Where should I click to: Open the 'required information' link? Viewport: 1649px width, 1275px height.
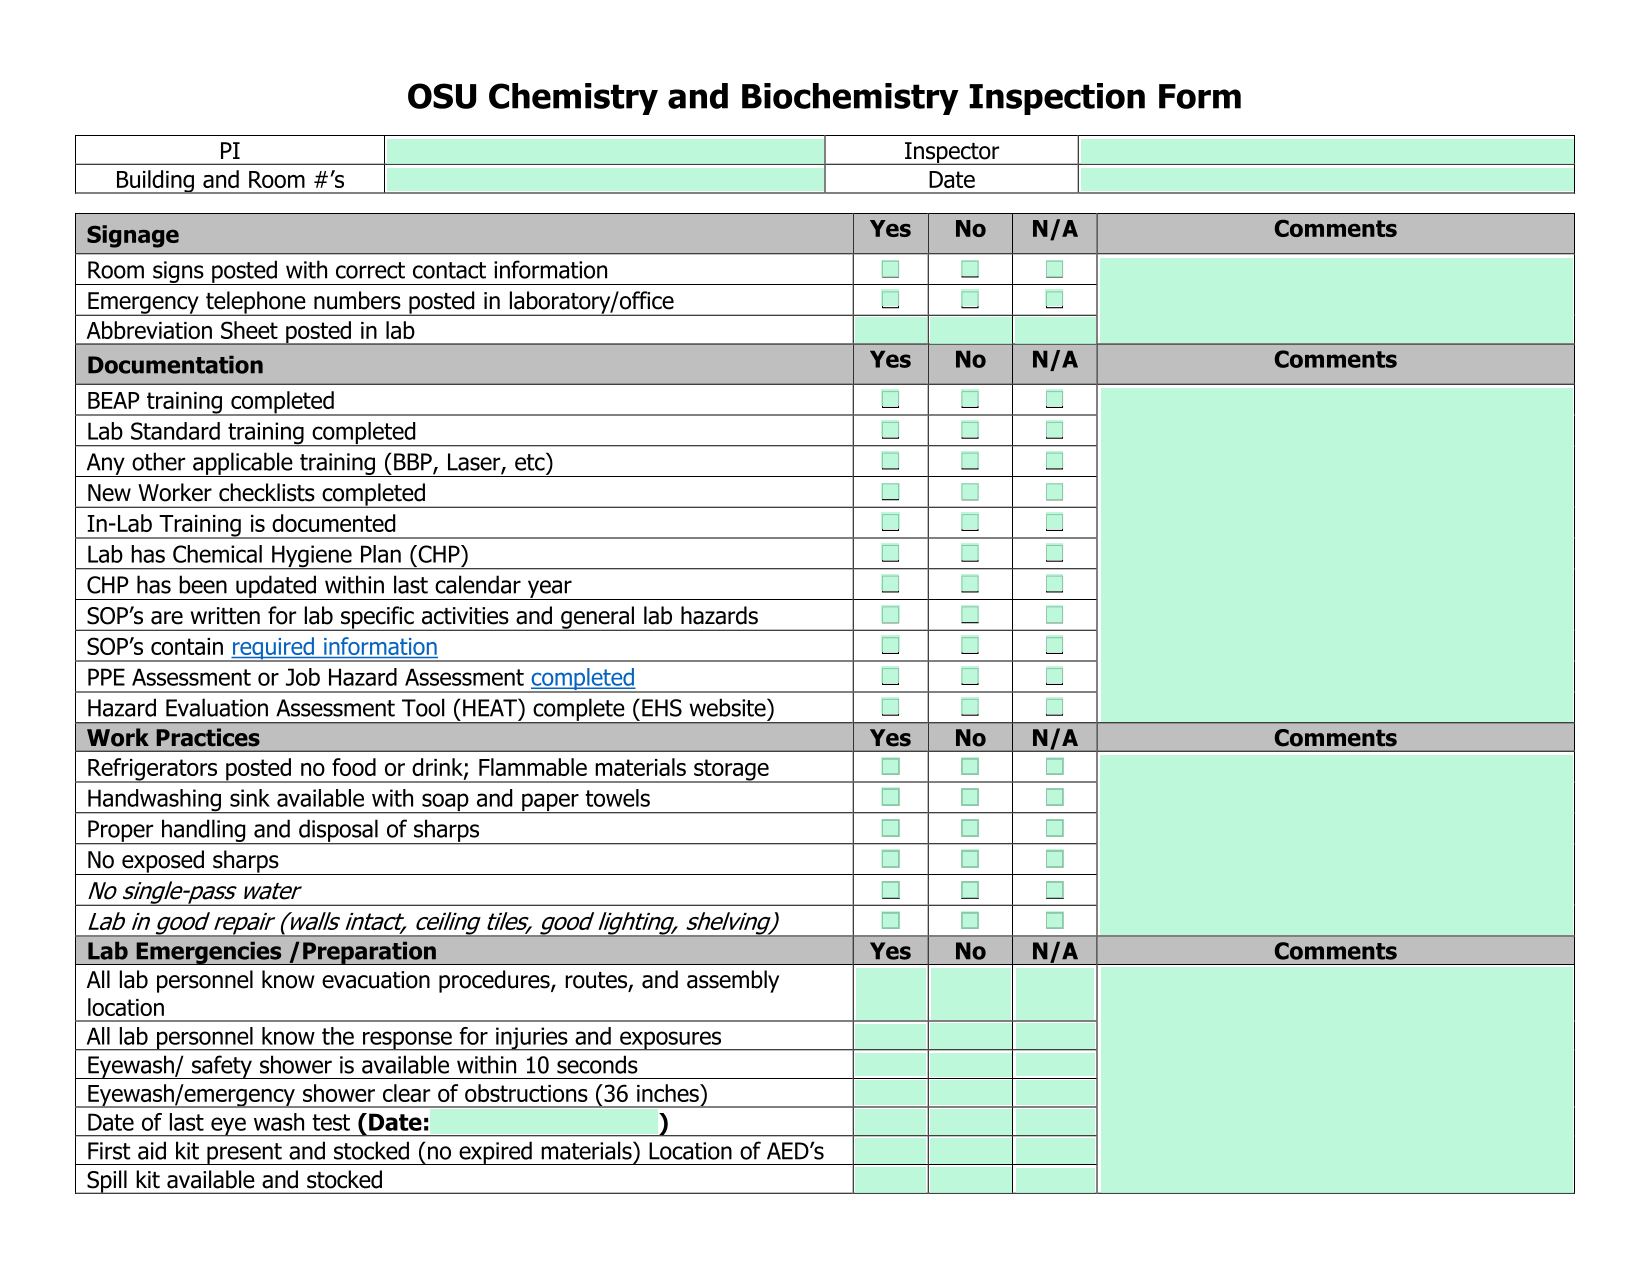click(334, 647)
